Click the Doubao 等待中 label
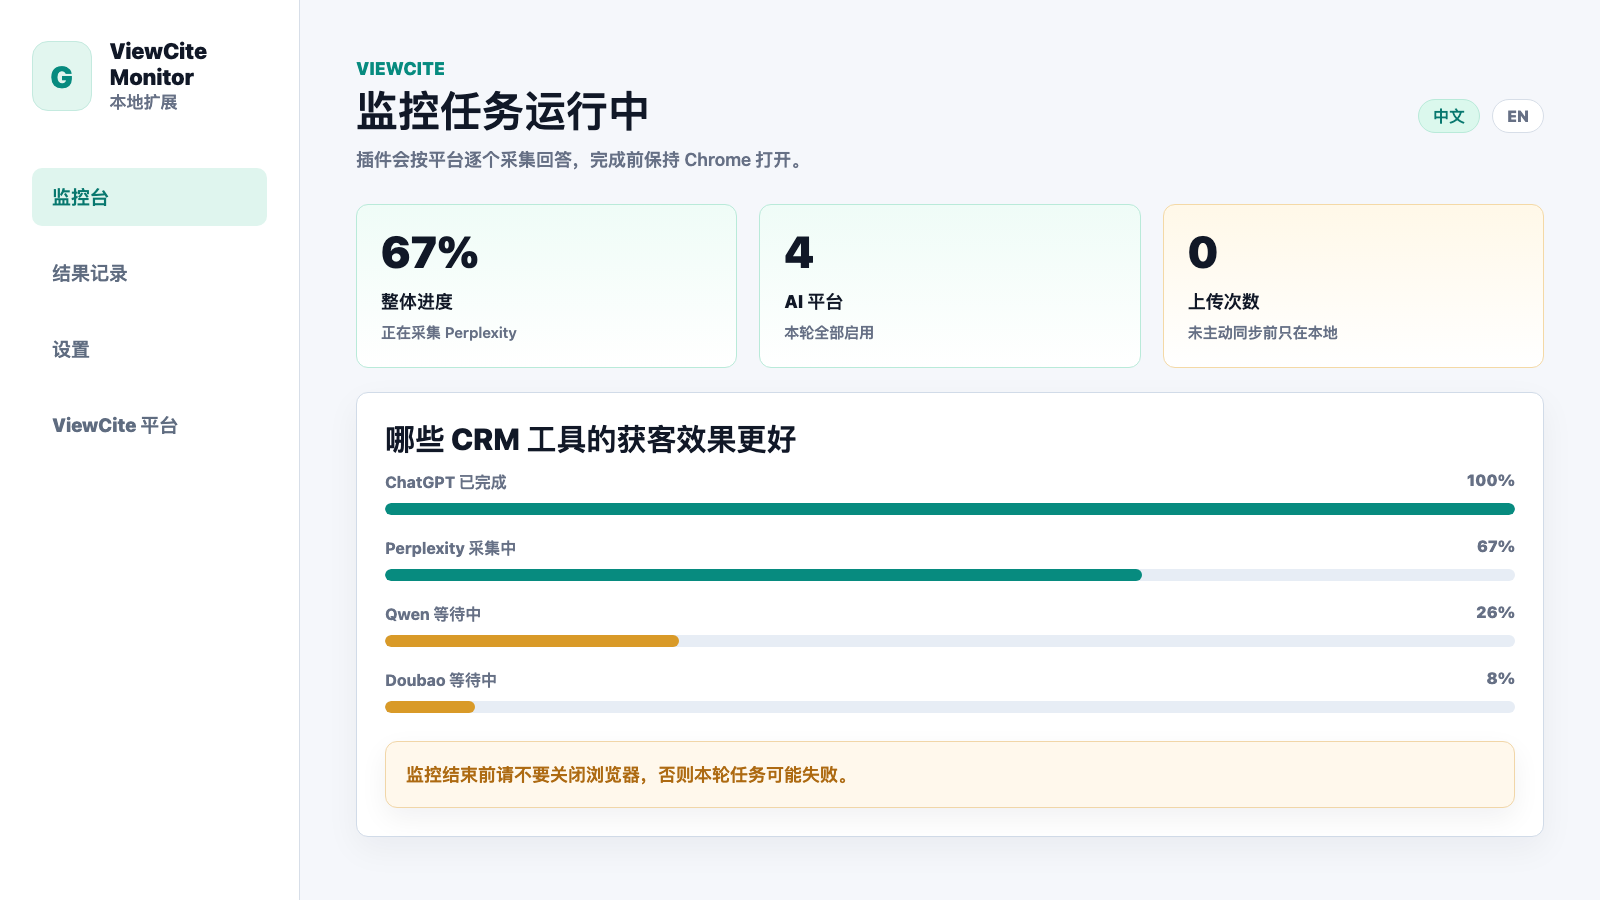 (441, 680)
